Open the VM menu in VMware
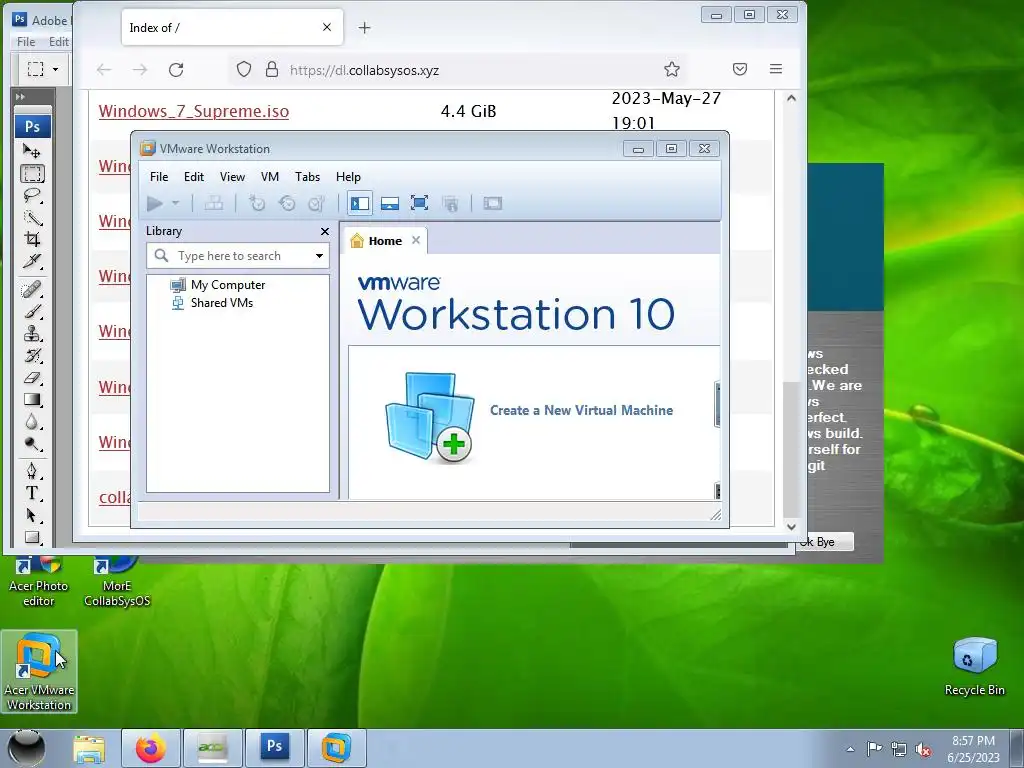 tap(270, 177)
